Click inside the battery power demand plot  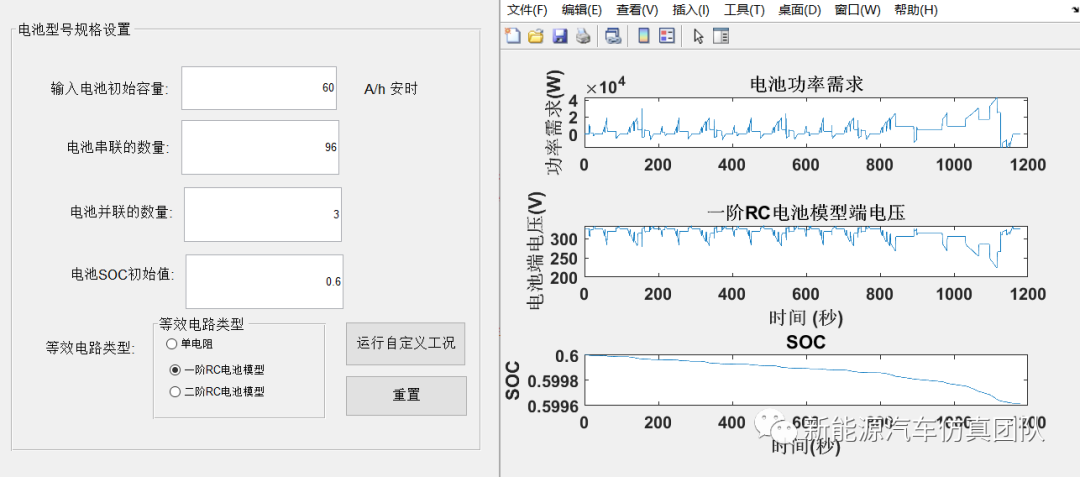806,123
